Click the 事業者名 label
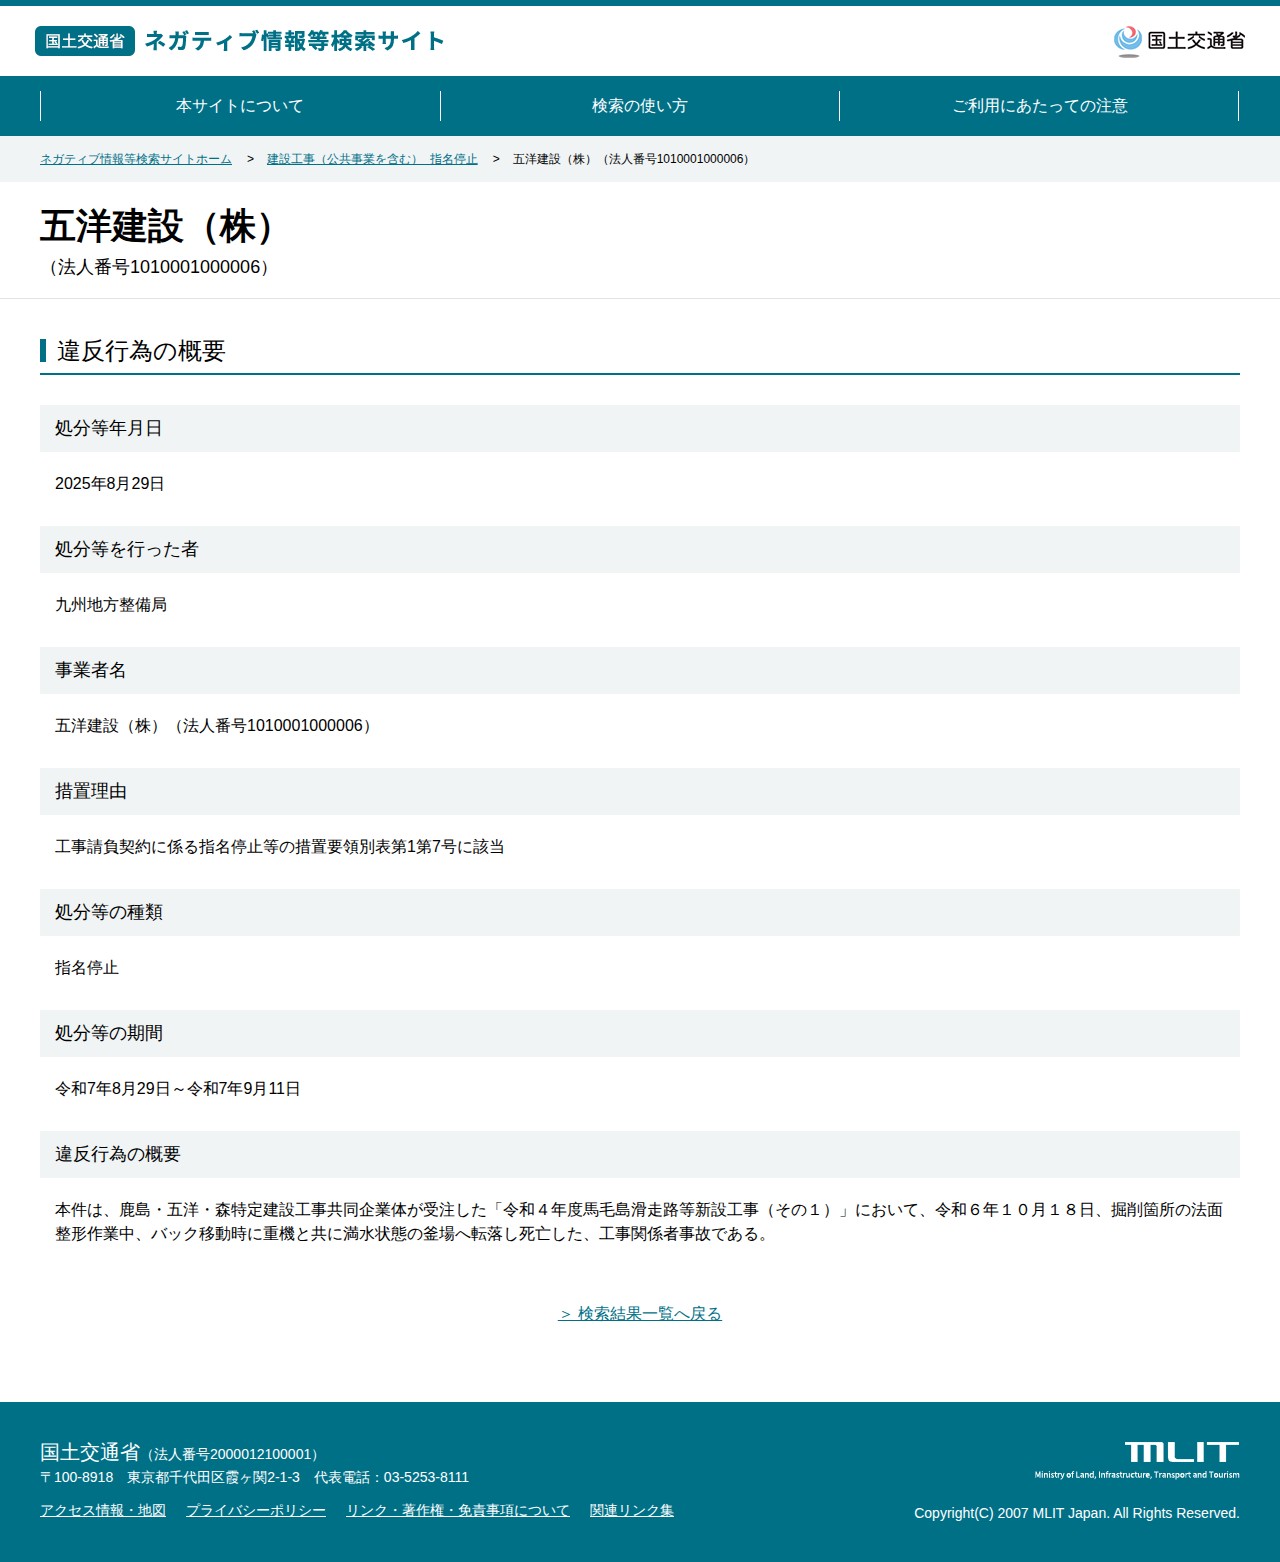Viewport: 1280px width, 1562px height. (90, 670)
